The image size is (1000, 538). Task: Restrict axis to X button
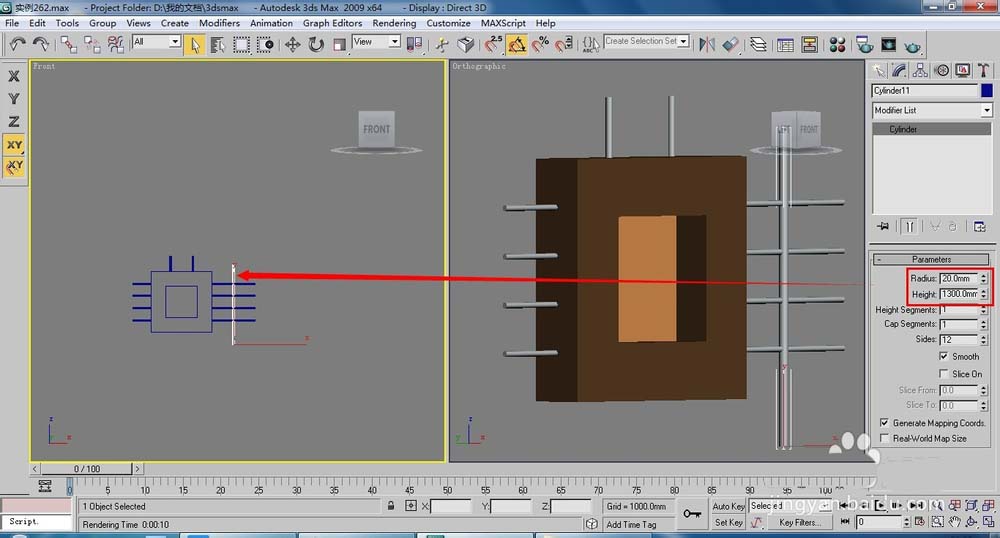(x=13, y=76)
